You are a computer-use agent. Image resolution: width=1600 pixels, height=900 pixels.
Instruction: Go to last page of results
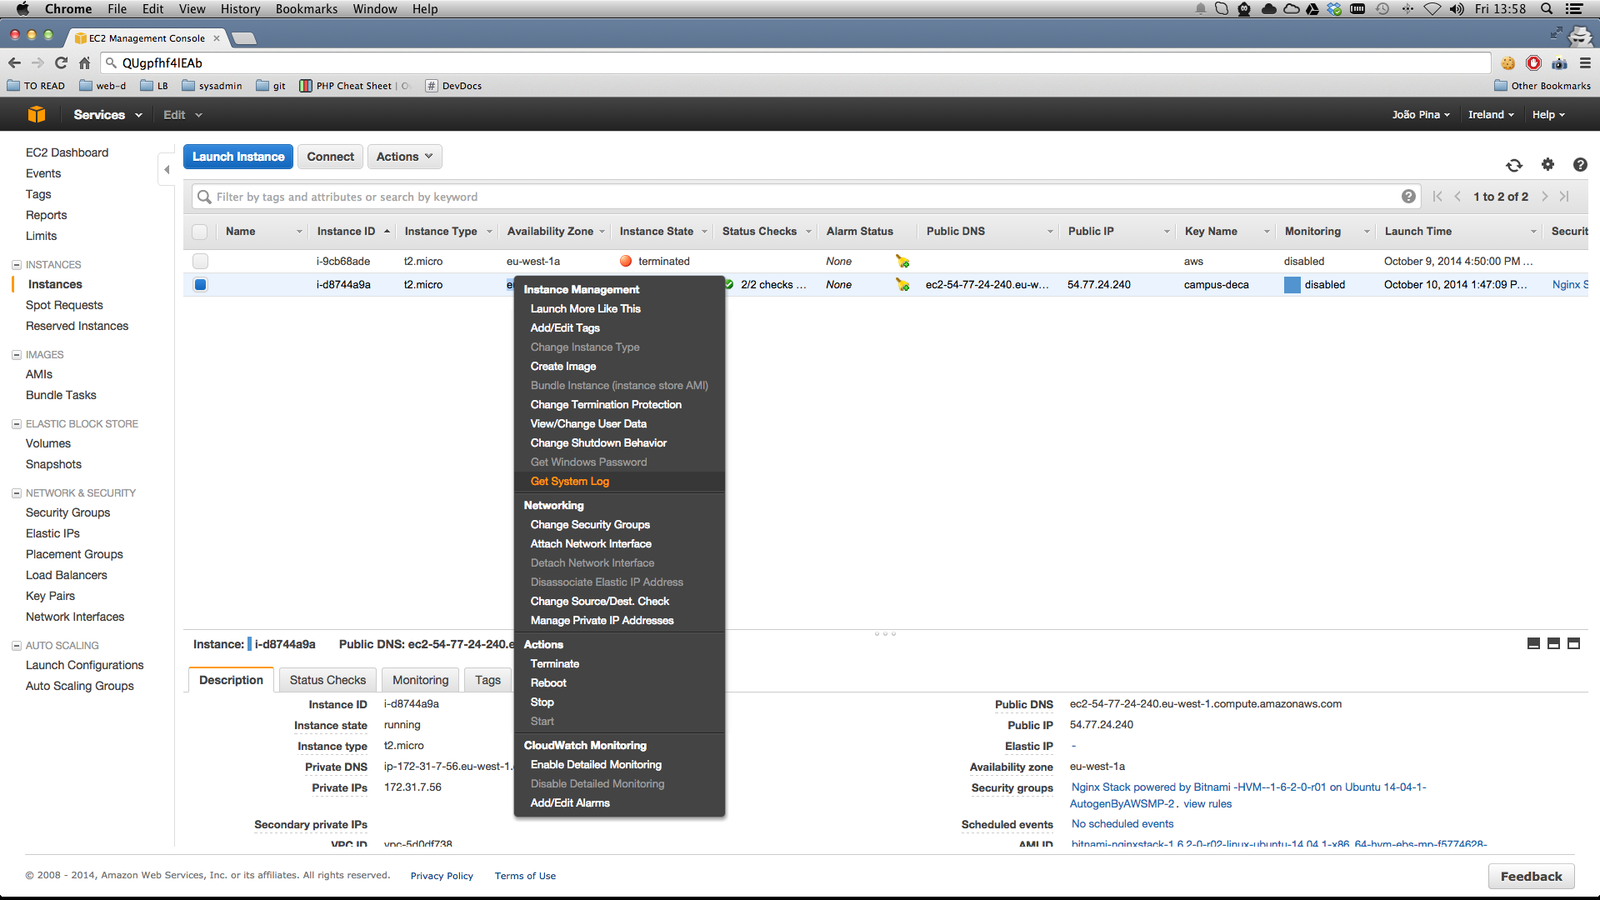pyautogui.click(x=1564, y=196)
